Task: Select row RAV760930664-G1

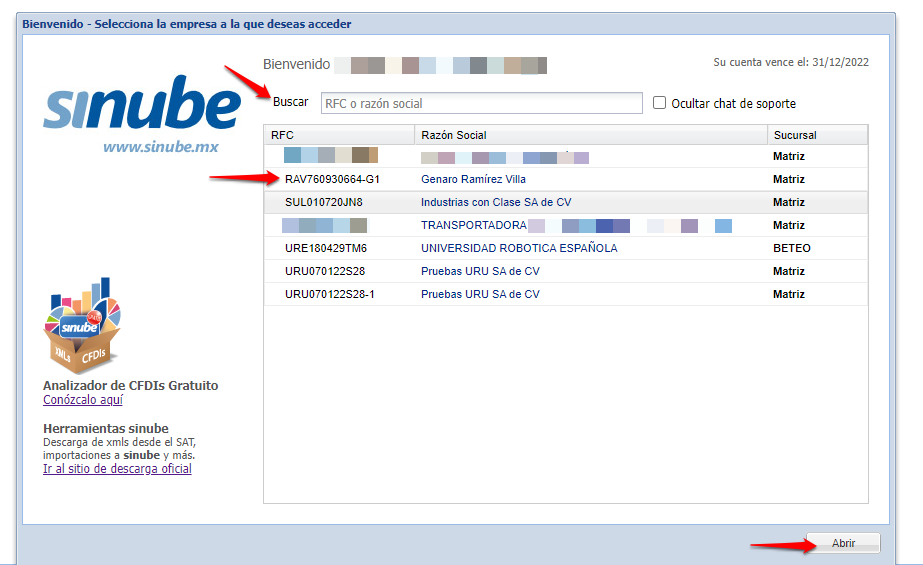Action: tap(332, 180)
